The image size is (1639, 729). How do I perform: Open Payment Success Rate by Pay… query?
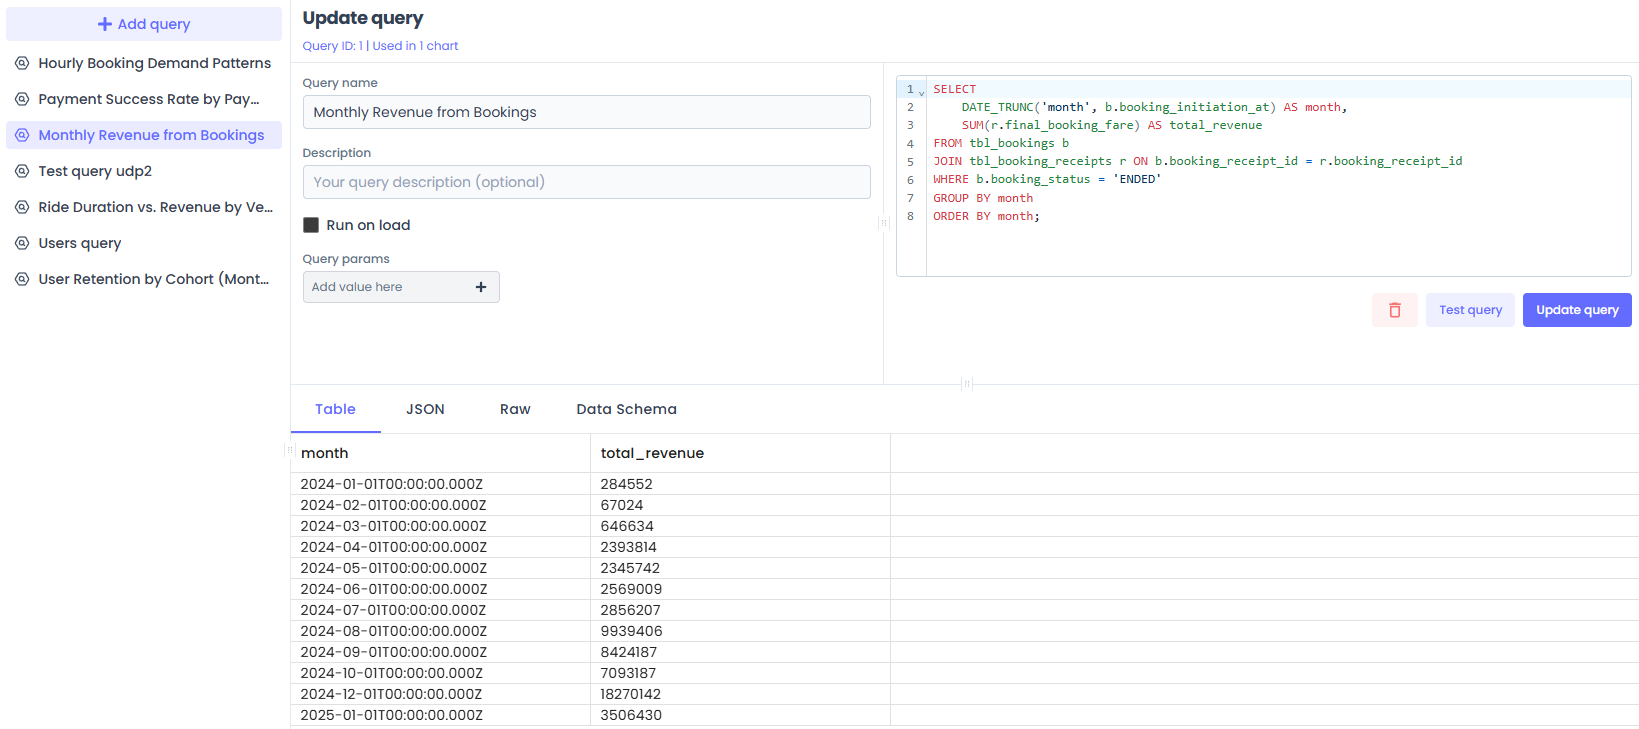click(144, 99)
